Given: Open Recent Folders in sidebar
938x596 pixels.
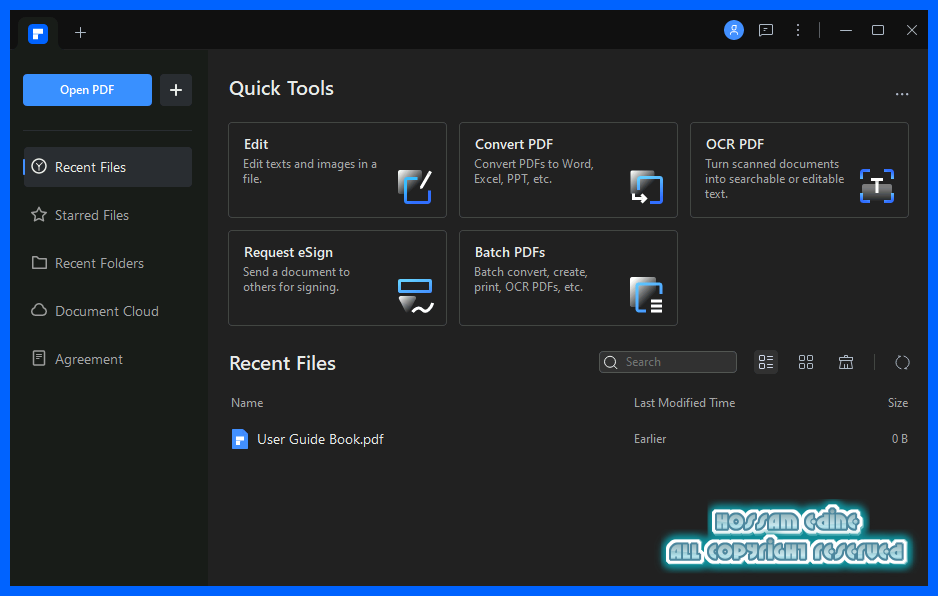Looking at the screenshot, I should click(x=108, y=263).
